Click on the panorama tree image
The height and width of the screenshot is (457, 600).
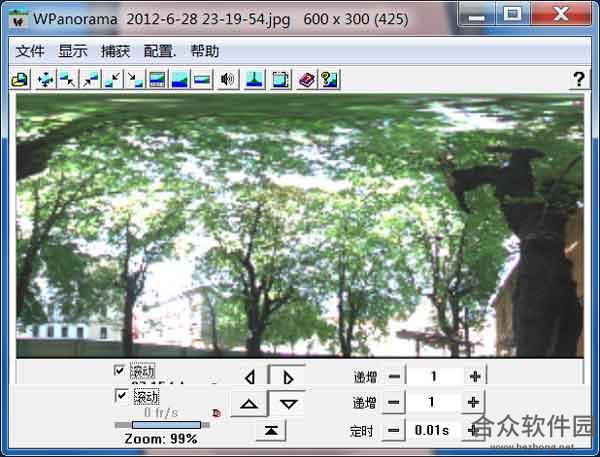[300, 226]
